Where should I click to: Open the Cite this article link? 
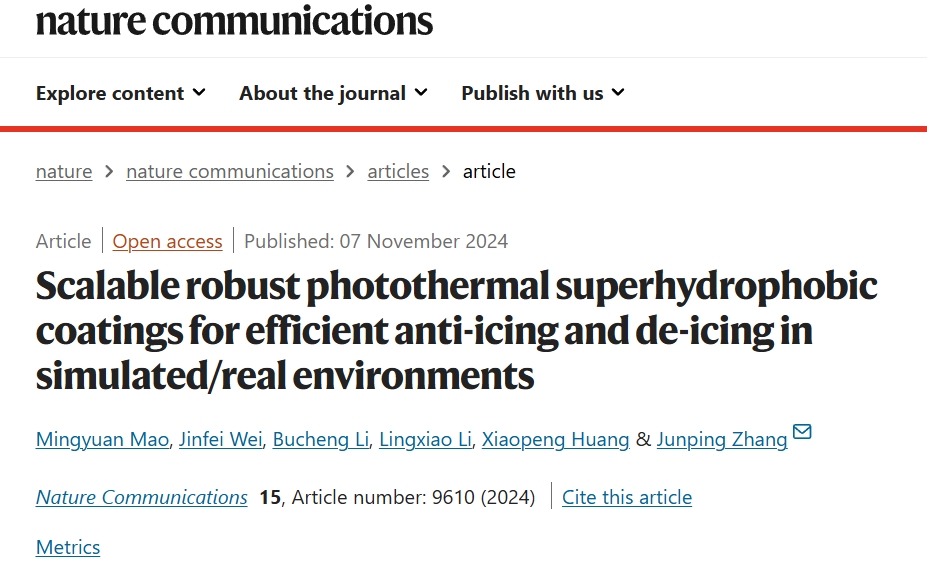pyautogui.click(x=627, y=497)
